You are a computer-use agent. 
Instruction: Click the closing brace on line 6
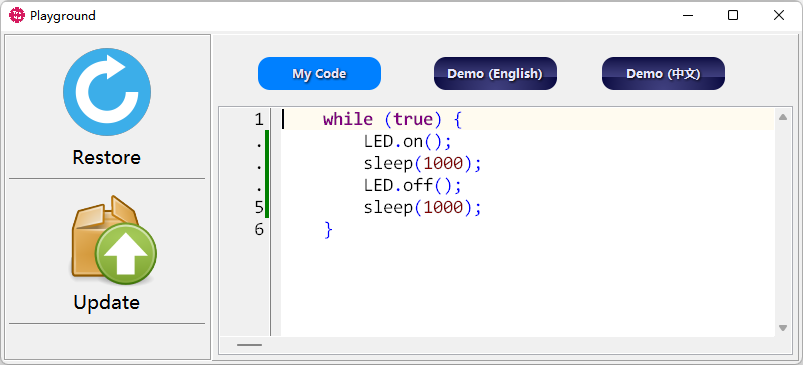[x=328, y=230]
